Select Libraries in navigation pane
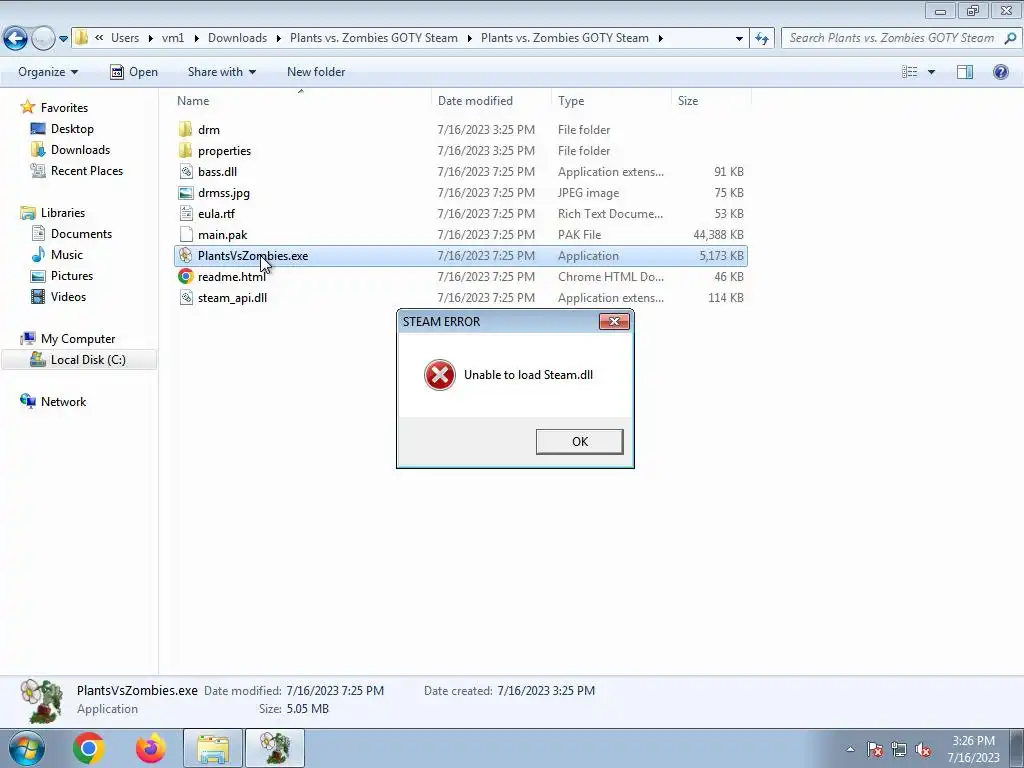 point(63,213)
